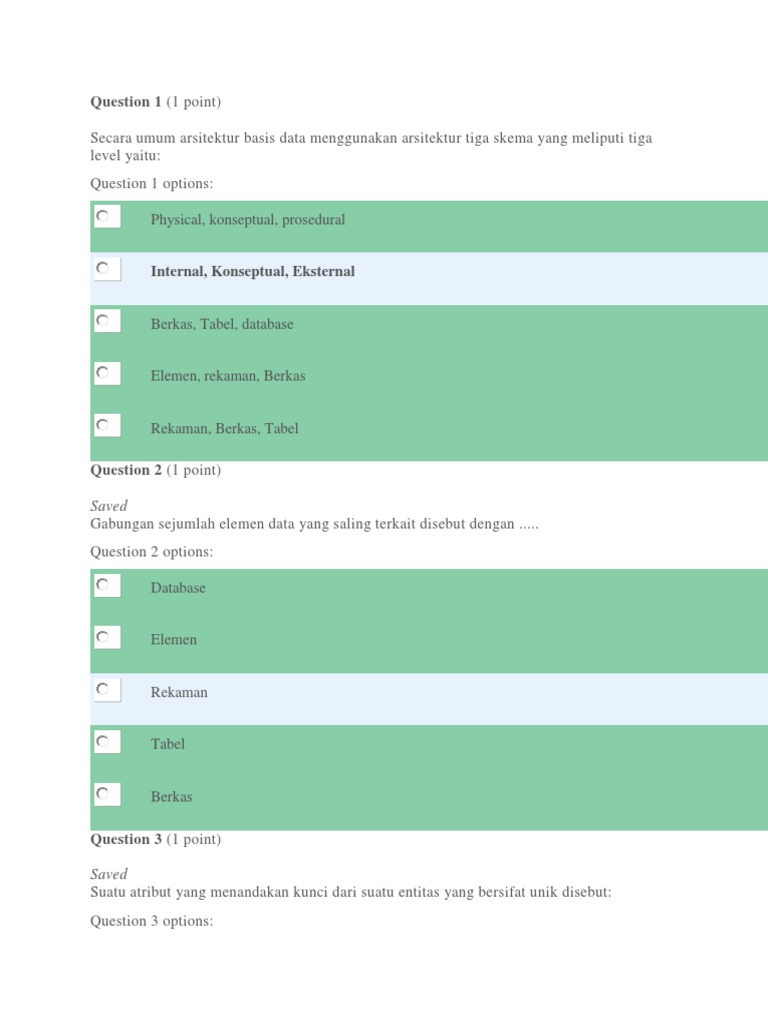Choose the 'Berkas' radio button in Question 2
The image size is (768, 1024).
click(103, 794)
